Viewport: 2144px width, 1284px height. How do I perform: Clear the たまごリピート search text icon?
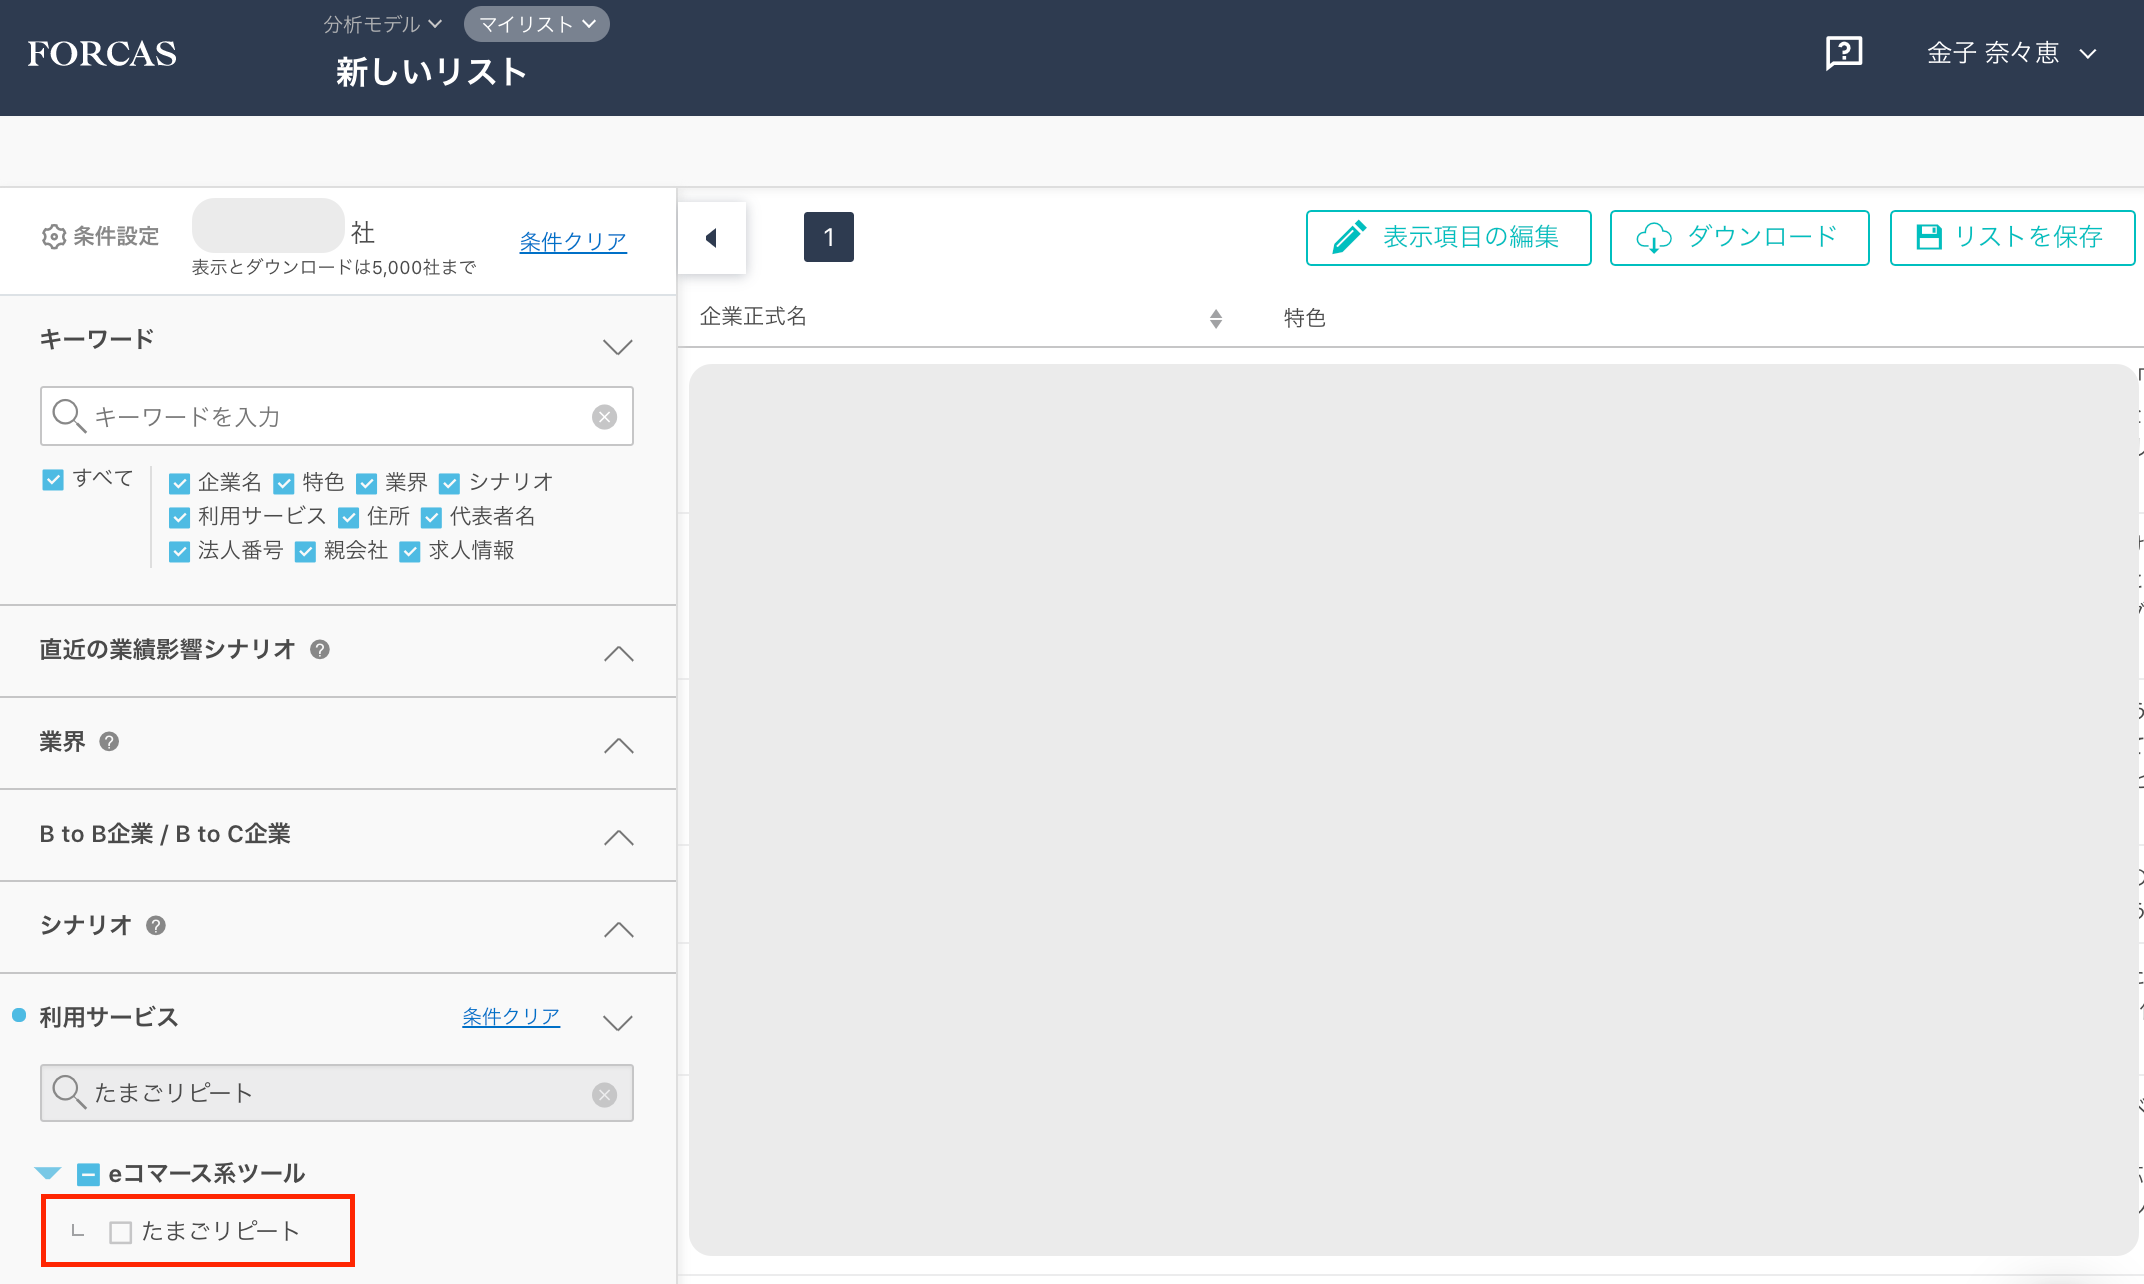tap(604, 1095)
